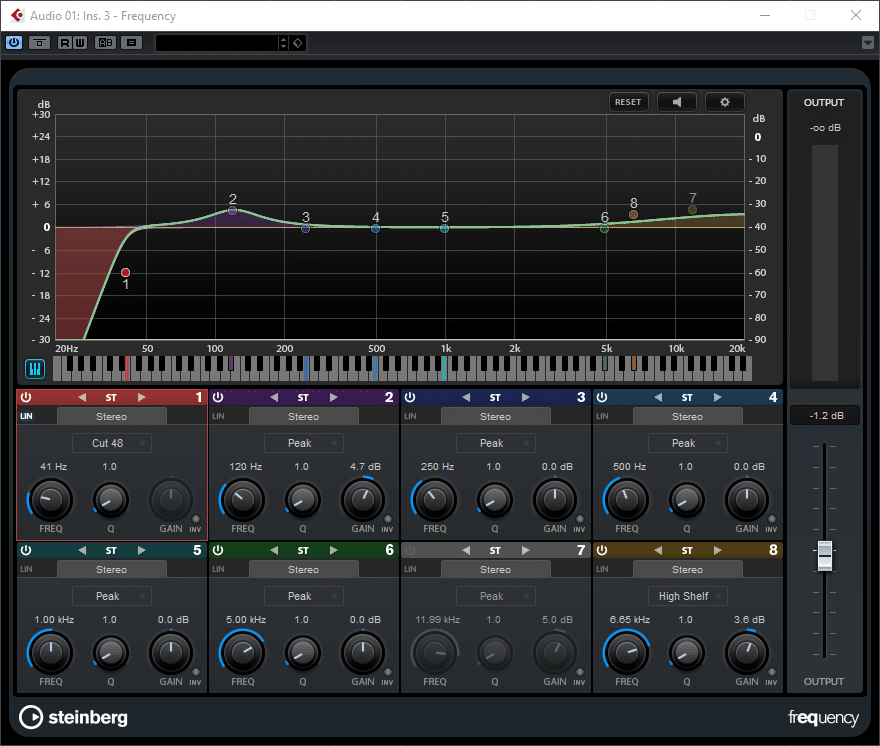The image size is (880, 746).
Task: Toggle LIN linear phase on band 1
Action: pos(26,417)
